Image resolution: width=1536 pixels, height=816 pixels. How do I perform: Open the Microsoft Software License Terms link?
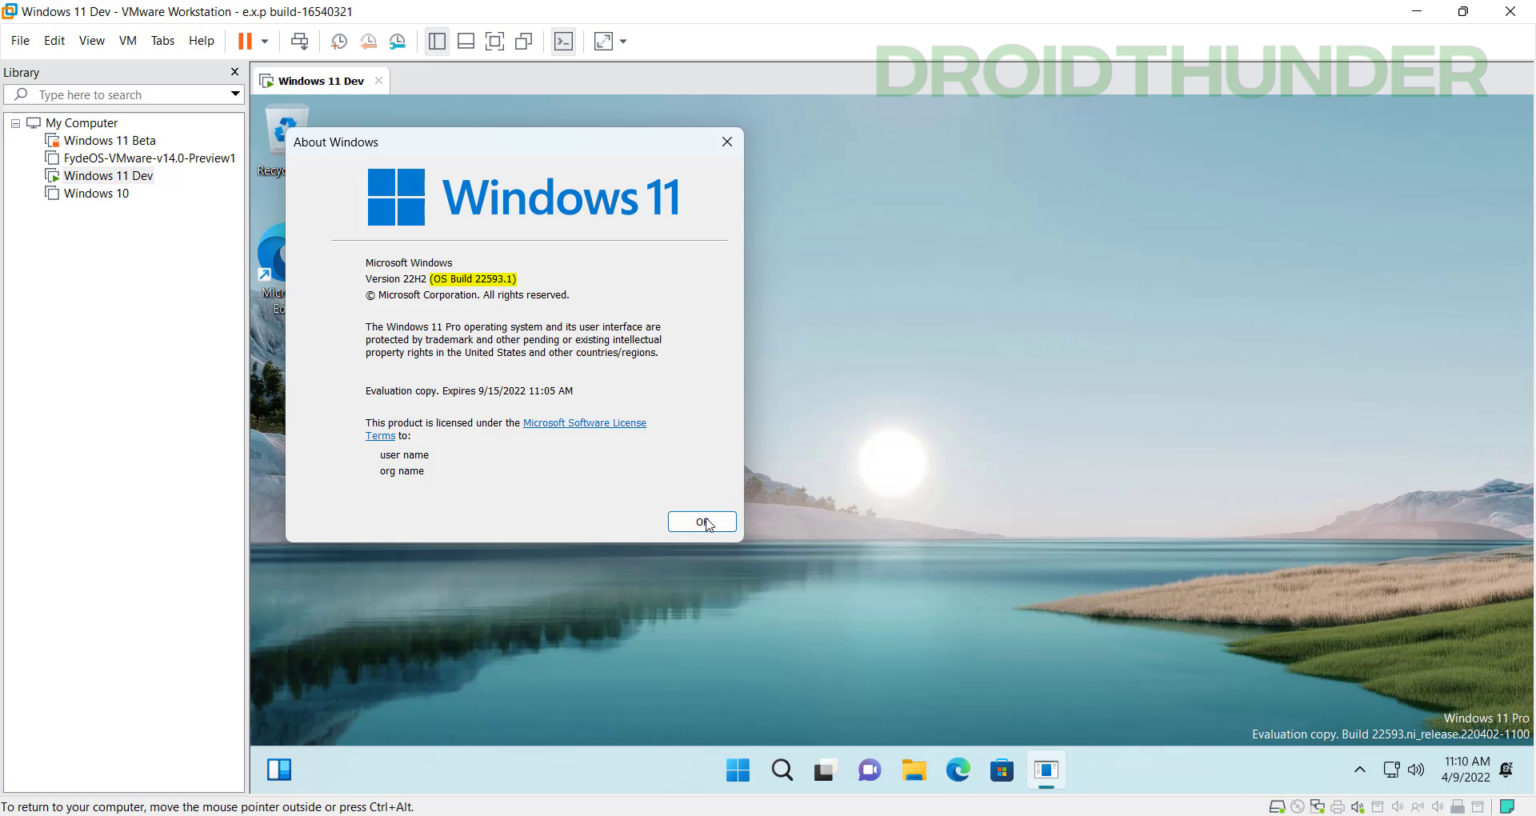pos(585,422)
